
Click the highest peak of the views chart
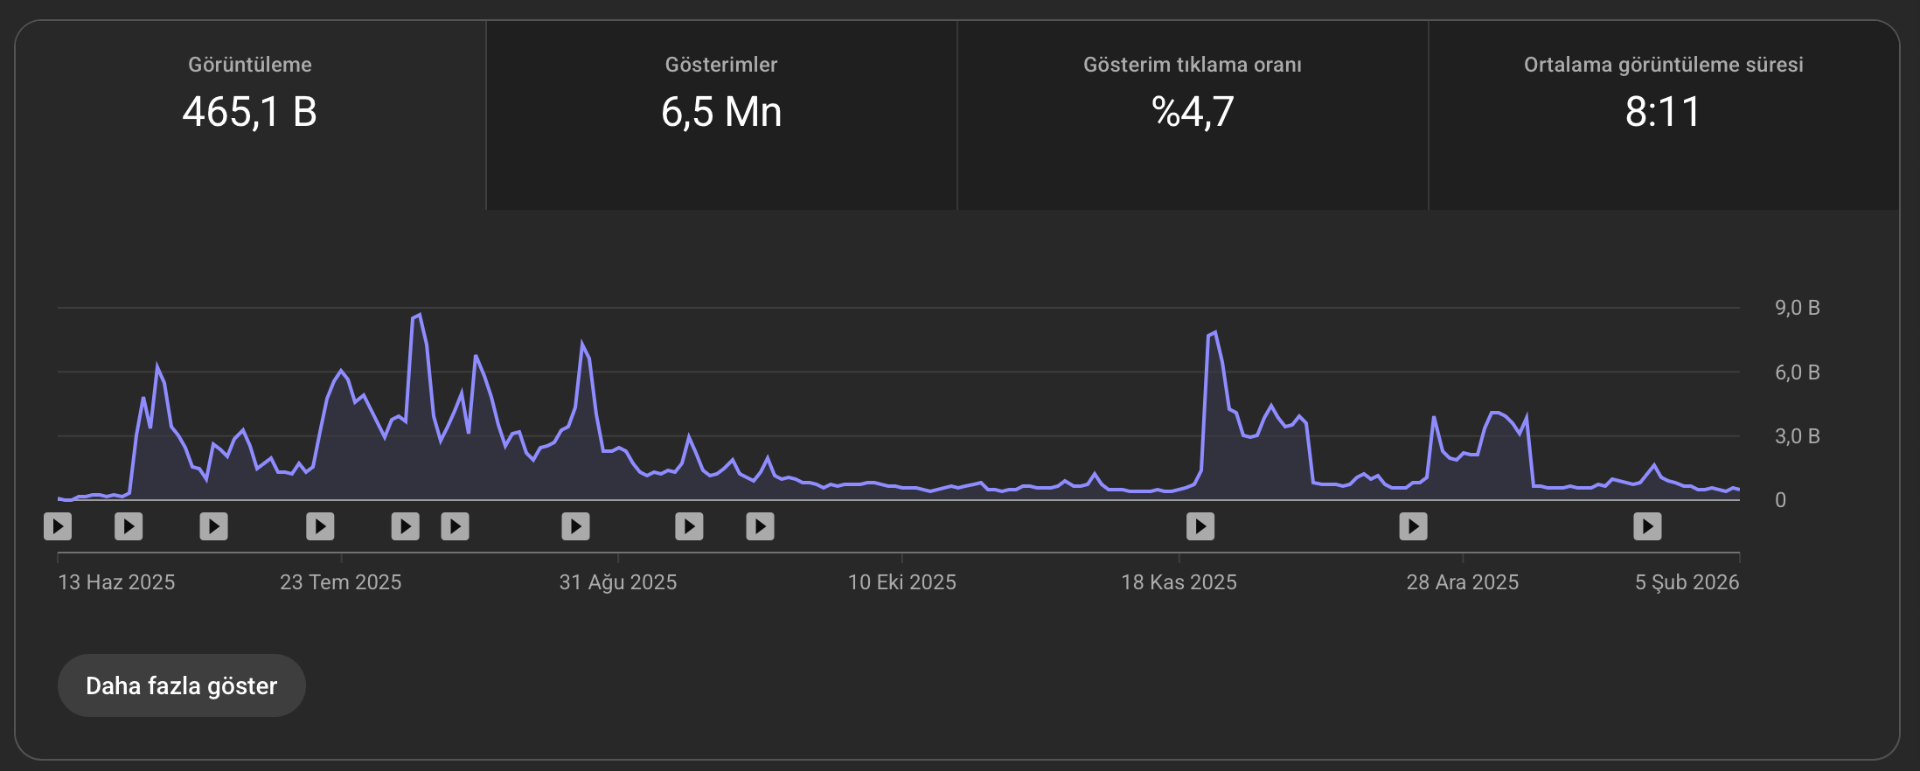pos(418,316)
